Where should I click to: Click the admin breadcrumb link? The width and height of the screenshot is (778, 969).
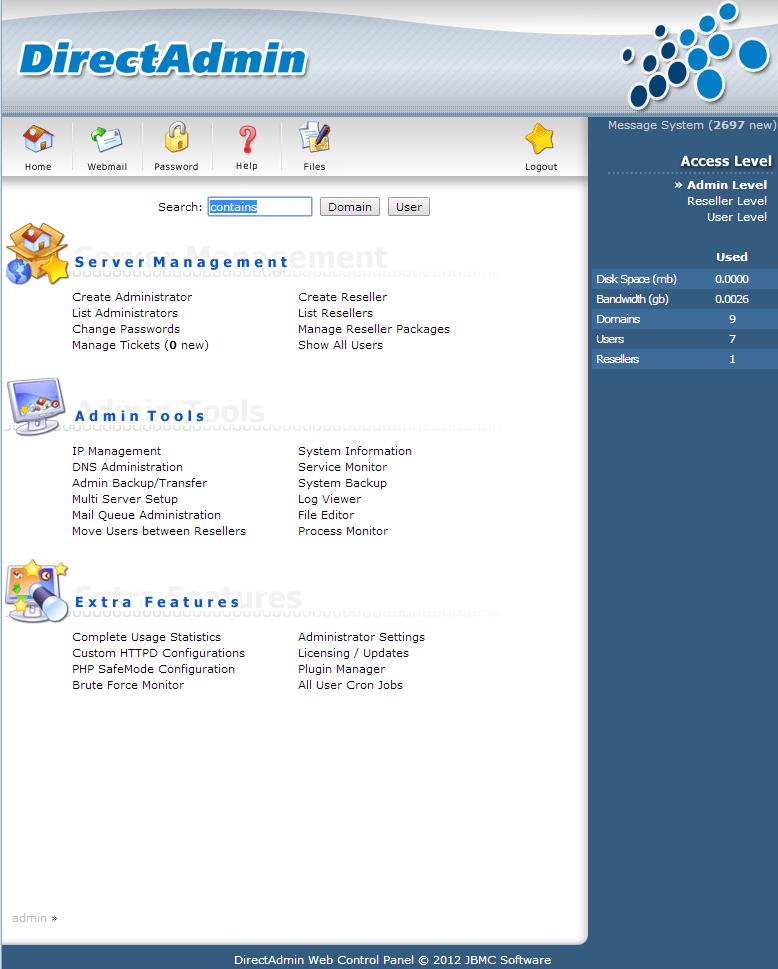[29, 918]
